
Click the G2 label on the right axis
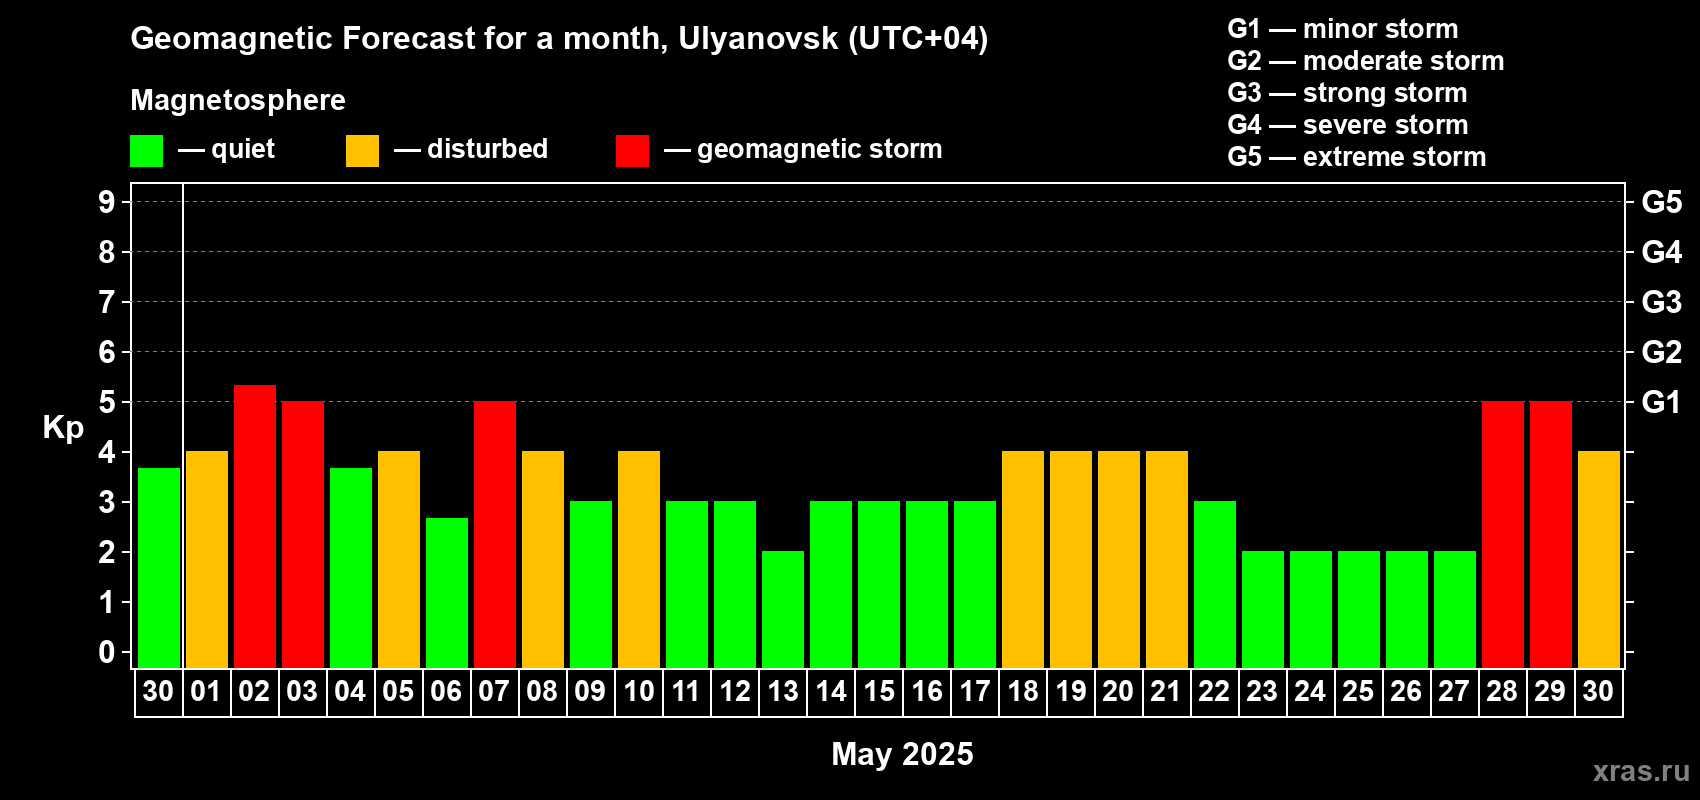[1661, 352]
